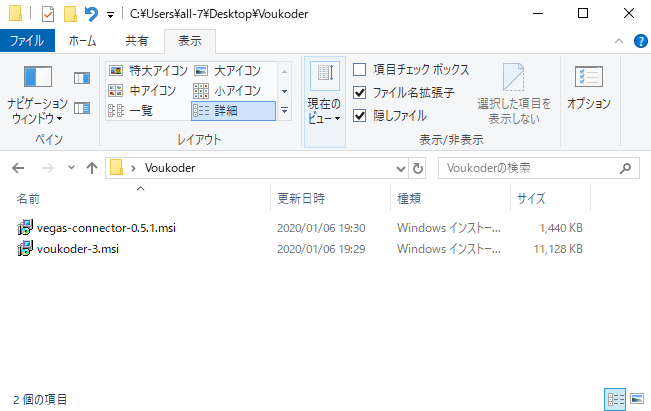Screen dimensions: 651x411
Task: Open the address bar history dropdown
Action: coord(401,168)
